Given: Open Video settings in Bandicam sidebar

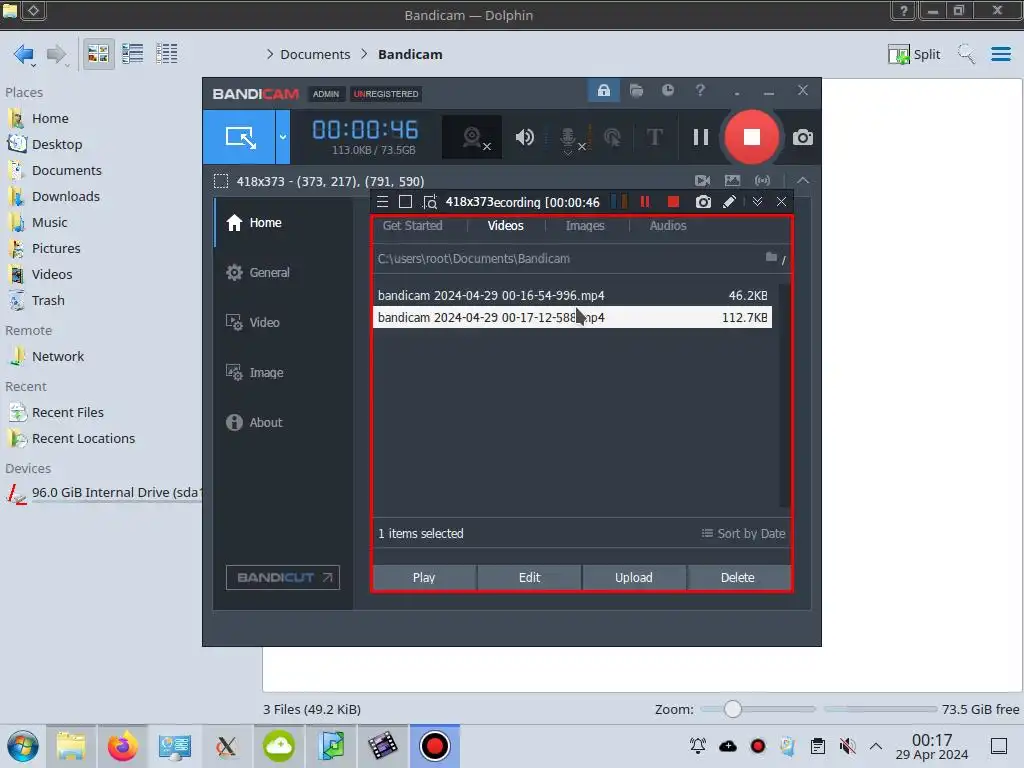Looking at the screenshot, I should (x=283, y=323).
